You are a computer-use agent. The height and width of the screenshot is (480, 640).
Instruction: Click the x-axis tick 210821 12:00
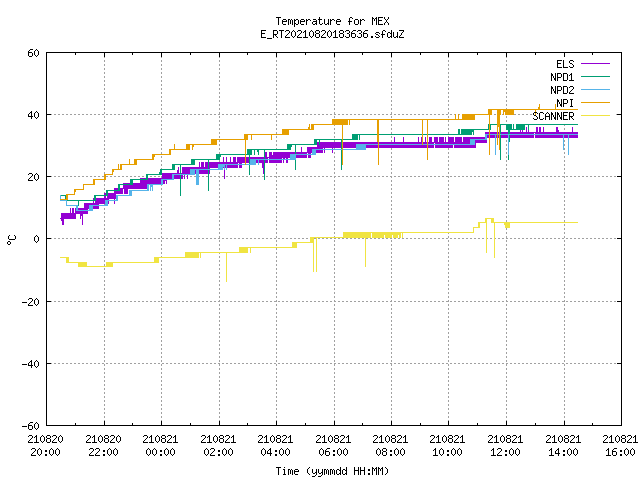tap(506, 446)
